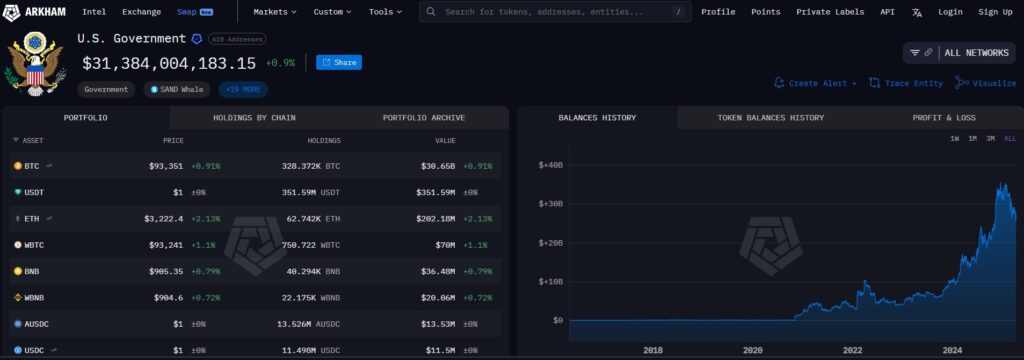
Task: Select the 1M chart range
Action: (x=972, y=139)
